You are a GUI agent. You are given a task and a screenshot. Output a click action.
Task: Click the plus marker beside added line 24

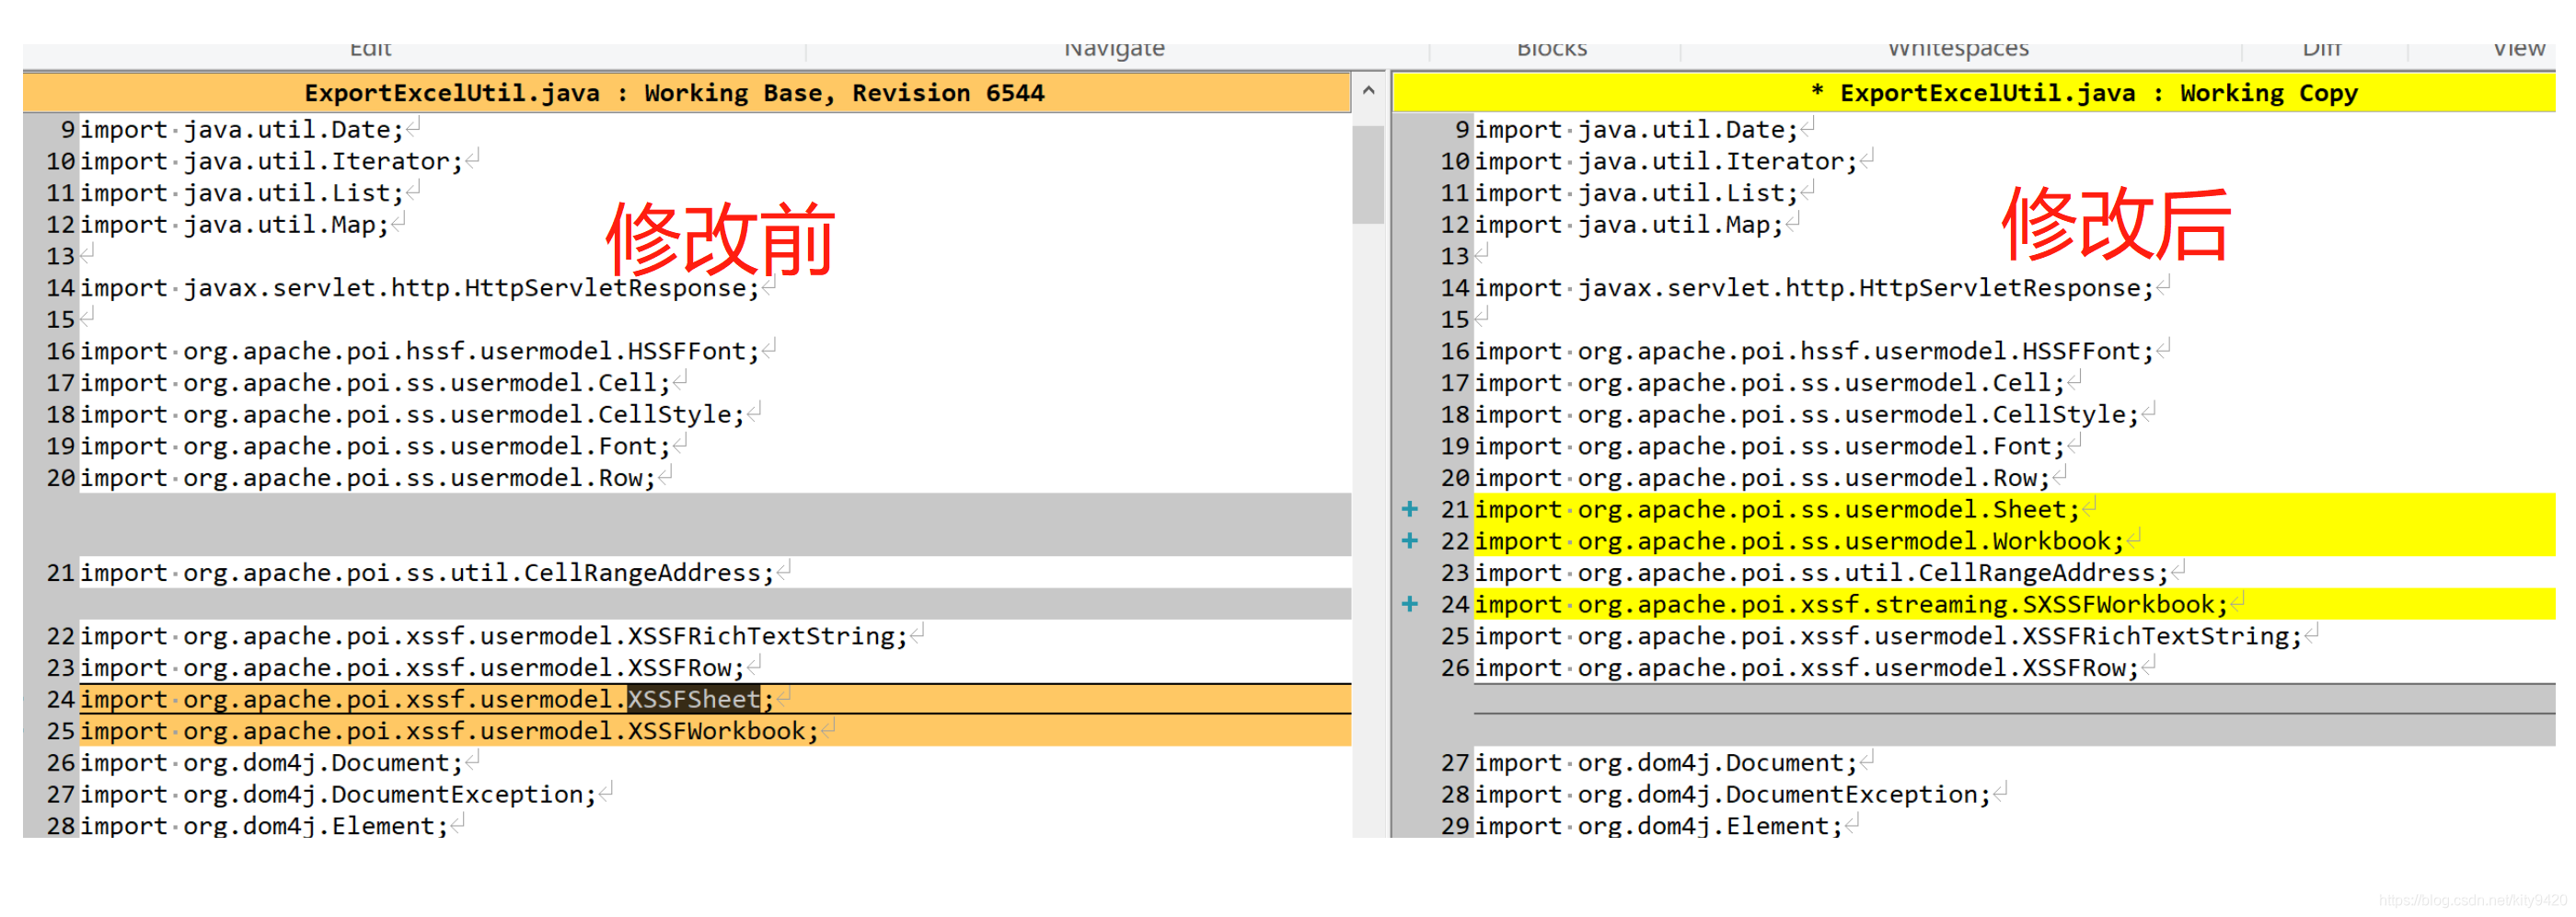[1410, 604]
